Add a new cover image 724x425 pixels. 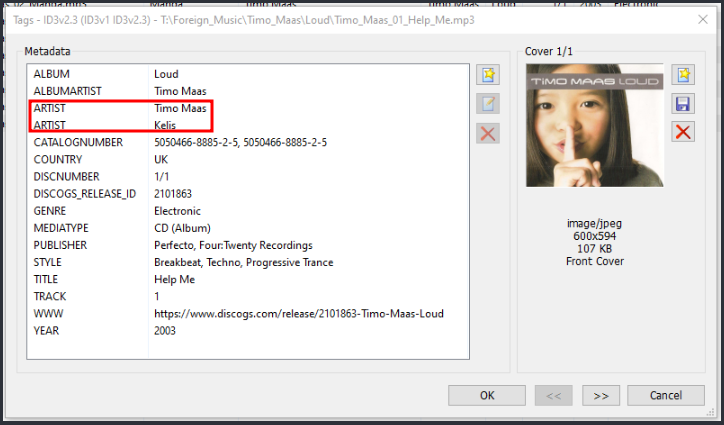click(683, 74)
